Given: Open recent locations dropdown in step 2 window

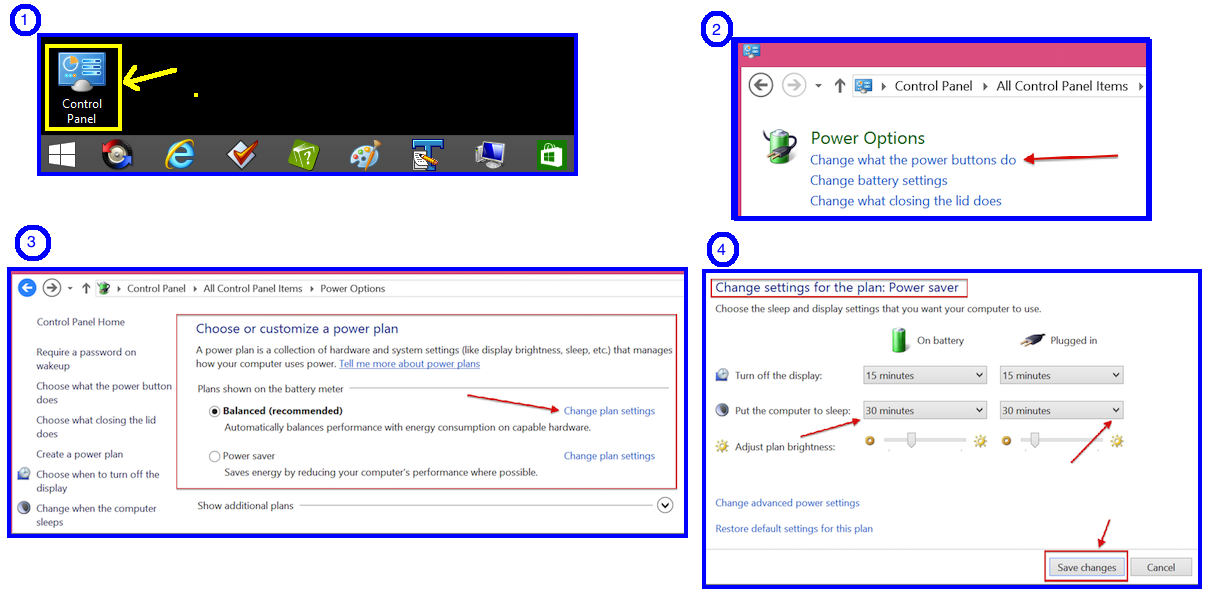Looking at the screenshot, I should pyautogui.click(x=819, y=86).
